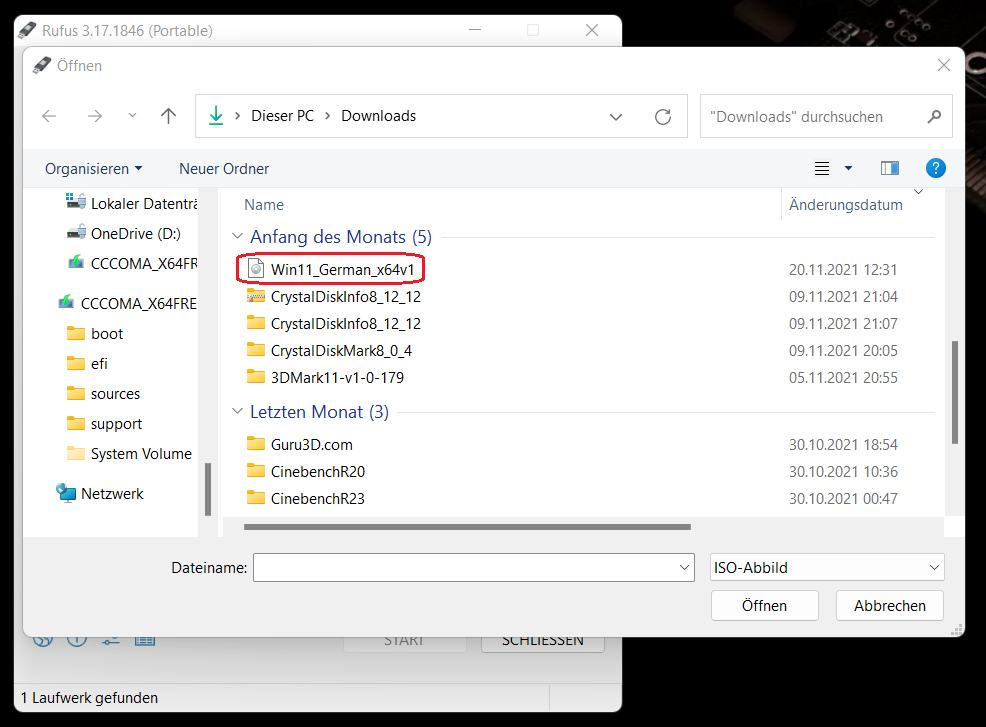The width and height of the screenshot is (986, 727).
Task: Select the CinebenchR20 folder
Action: coord(306,472)
